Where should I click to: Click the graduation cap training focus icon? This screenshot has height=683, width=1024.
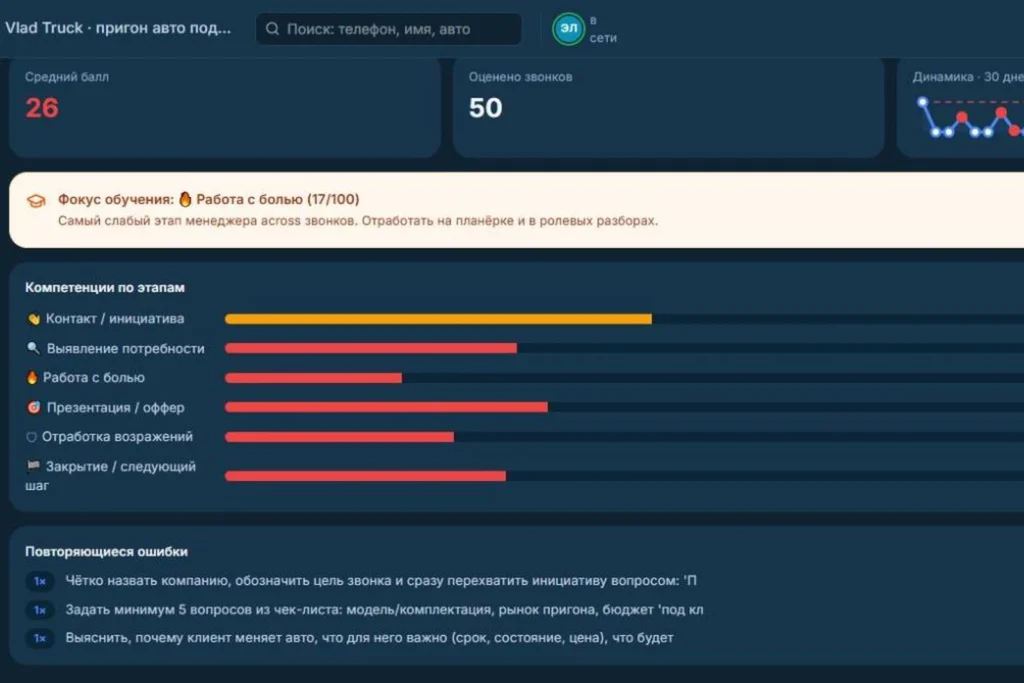[36, 200]
